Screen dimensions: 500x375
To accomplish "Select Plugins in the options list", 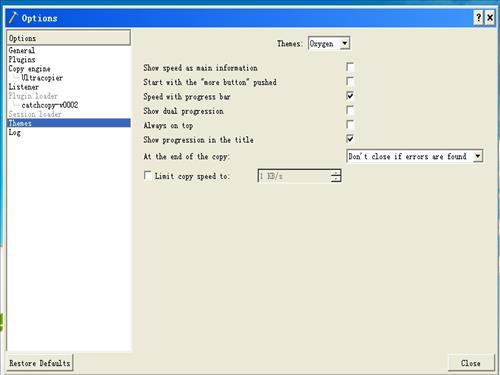I will [x=22, y=60].
